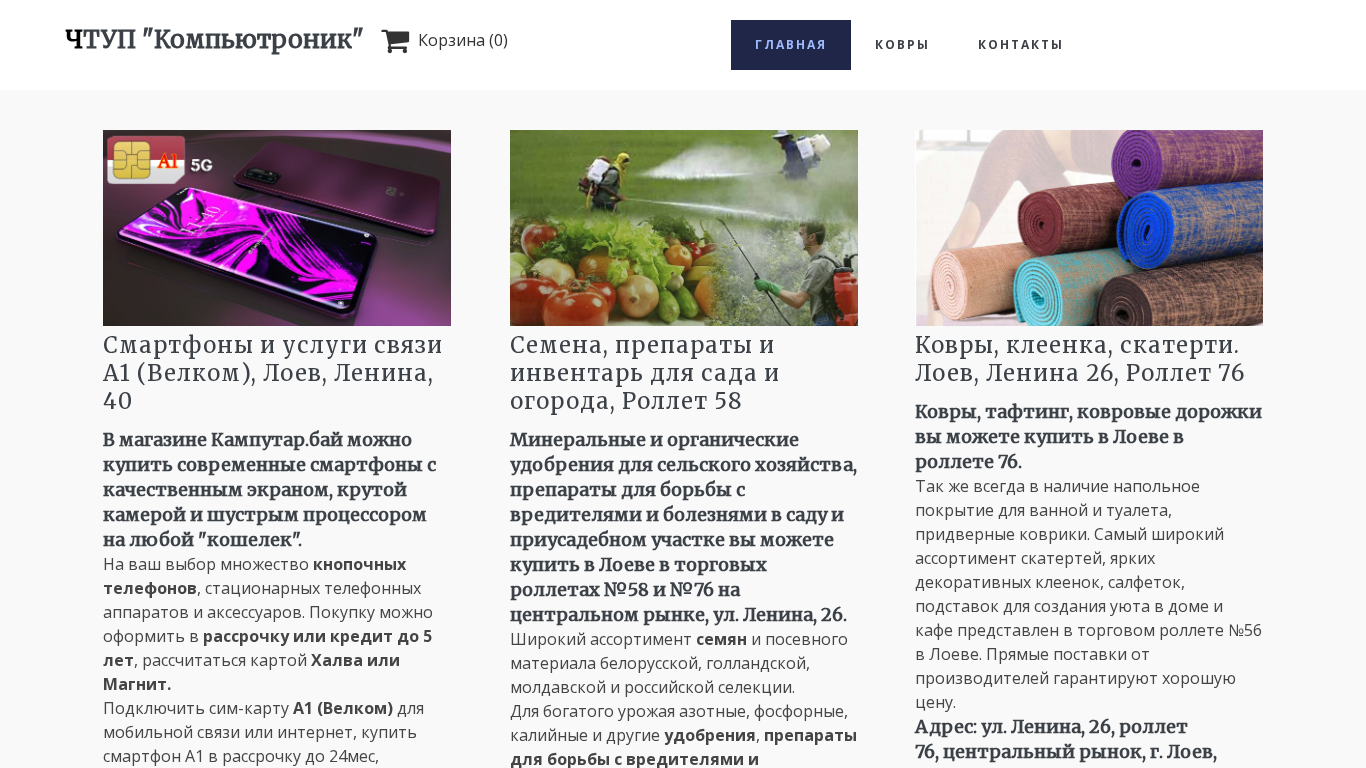The image size is (1366, 768).
Task: Open the rolled carpets image
Action: click(x=1089, y=228)
